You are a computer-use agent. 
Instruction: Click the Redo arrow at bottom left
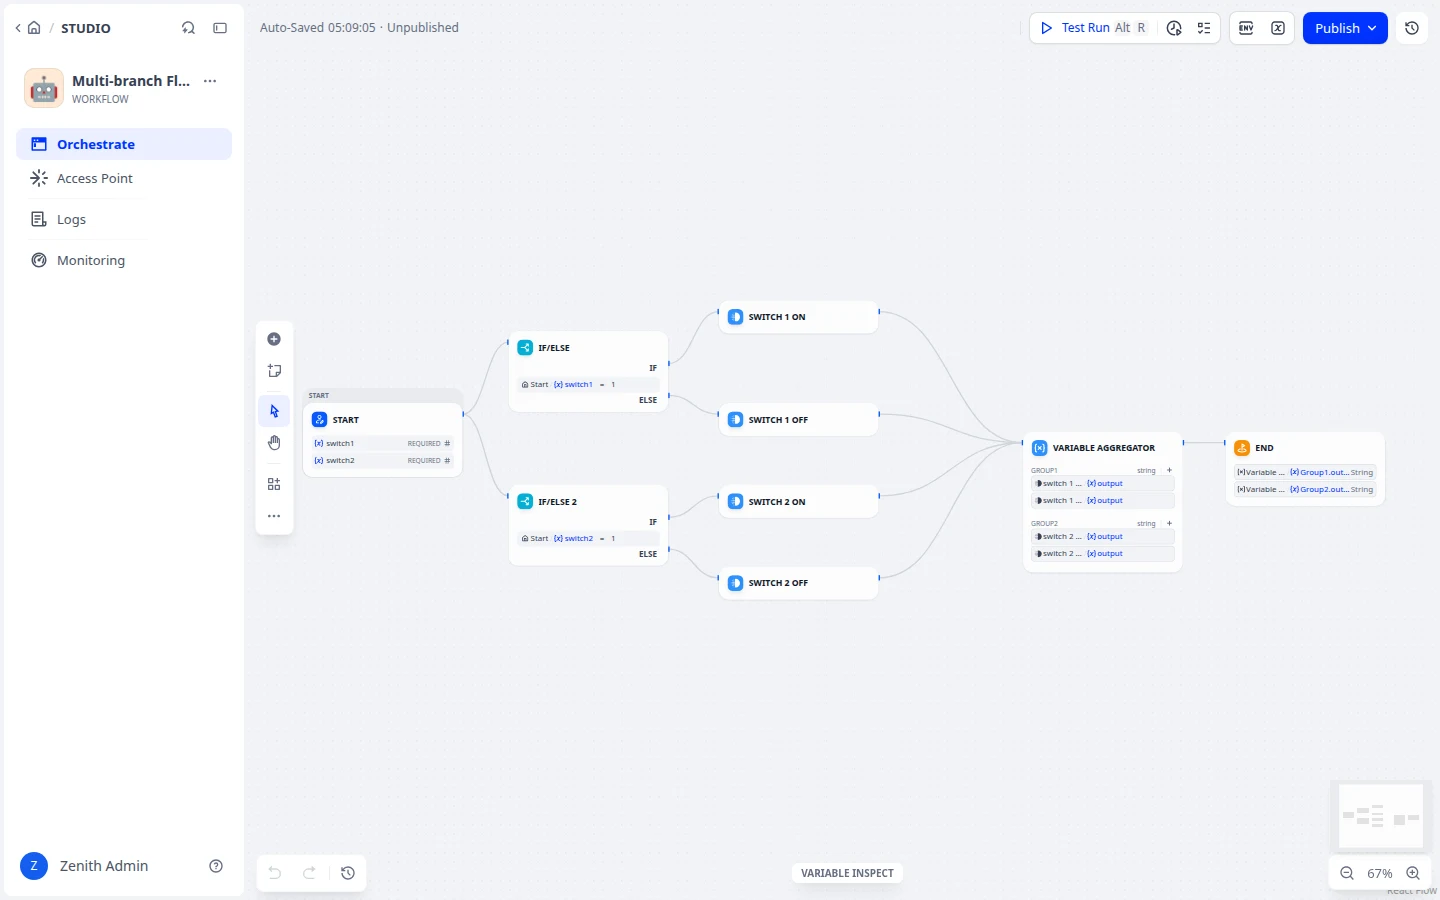[310, 873]
